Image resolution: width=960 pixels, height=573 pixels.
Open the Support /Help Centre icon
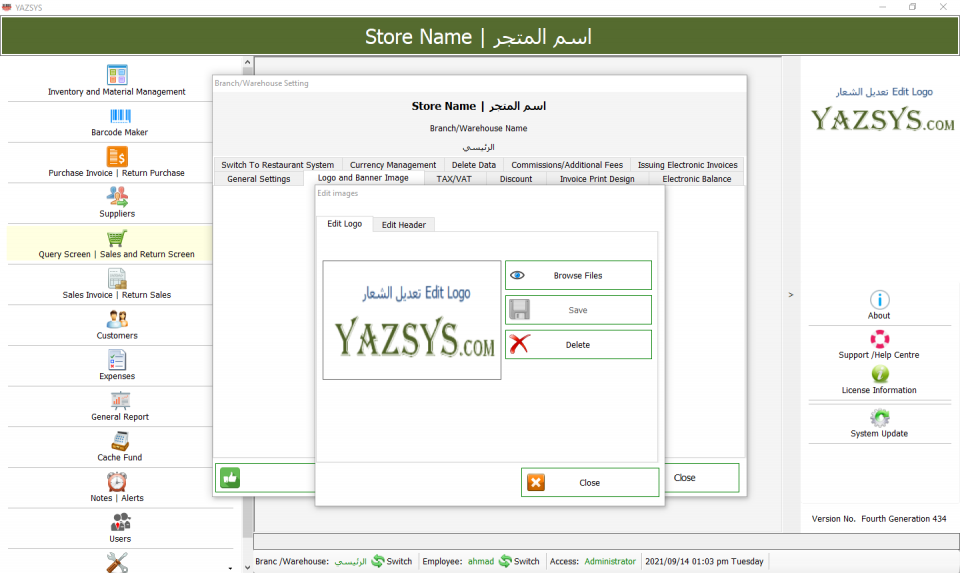tap(879, 339)
